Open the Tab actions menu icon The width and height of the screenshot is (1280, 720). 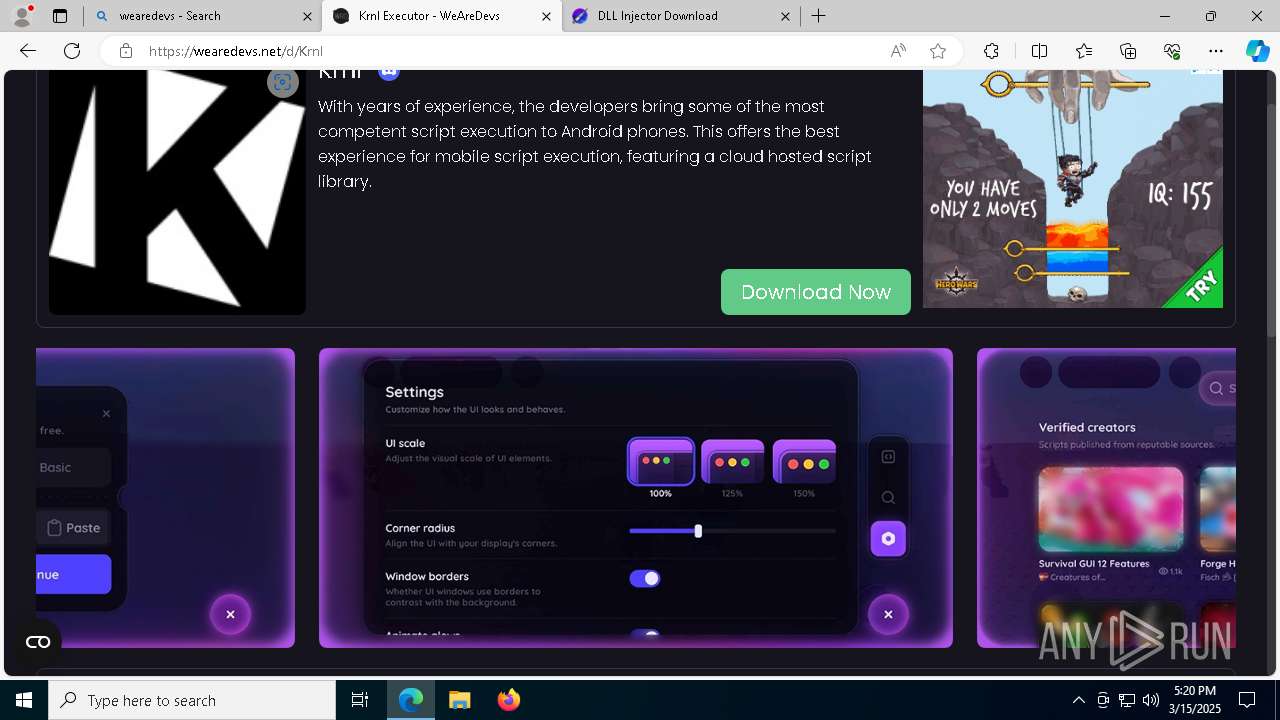(60, 16)
